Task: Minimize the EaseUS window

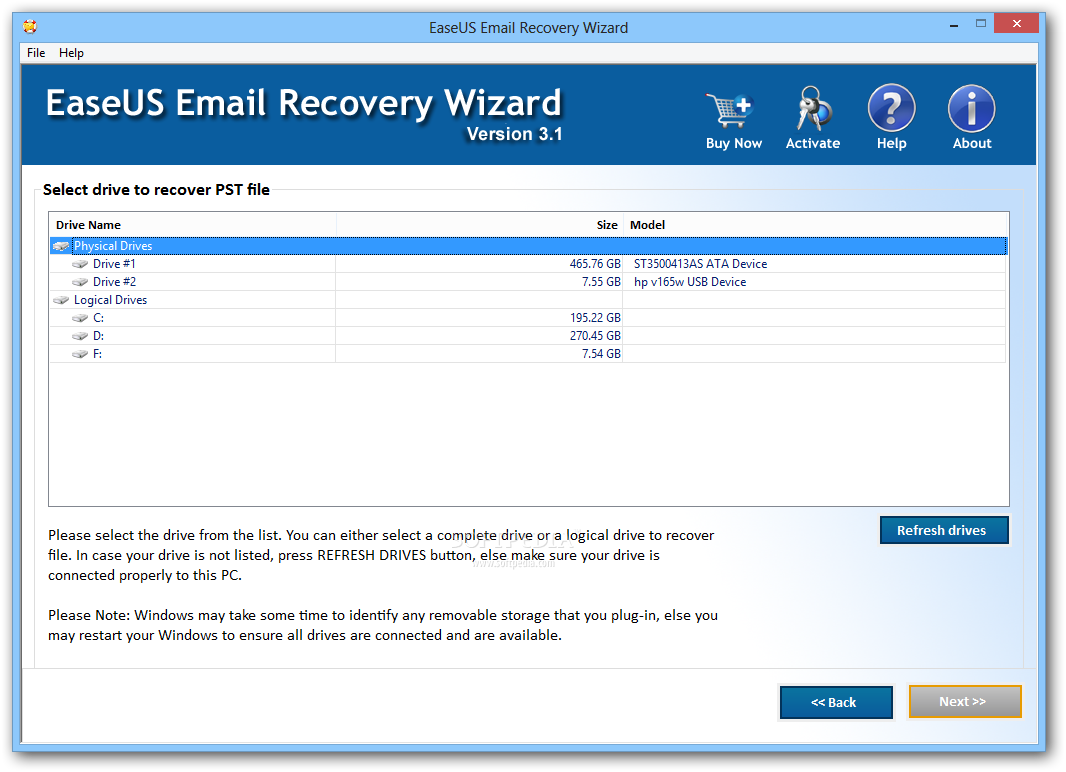Action: click(954, 24)
